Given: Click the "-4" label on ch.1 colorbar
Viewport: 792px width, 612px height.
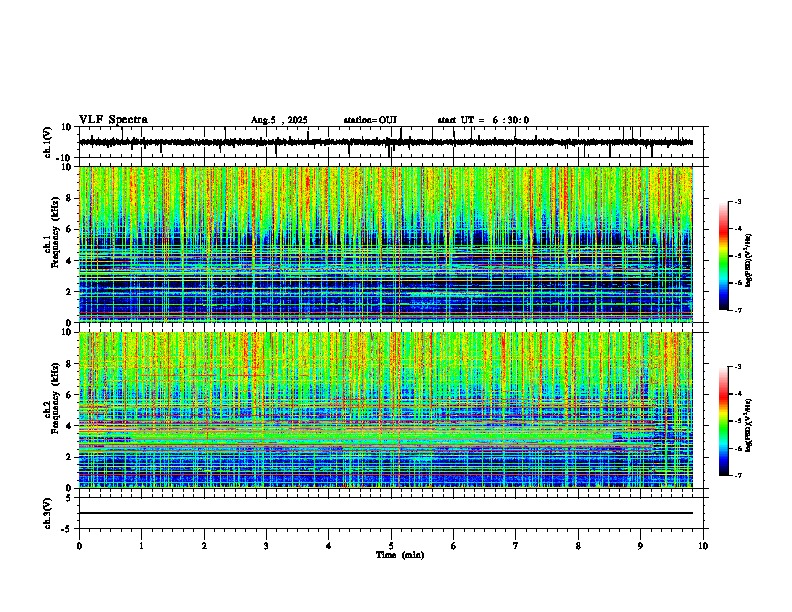Looking at the screenshot, I should point(738,228).
